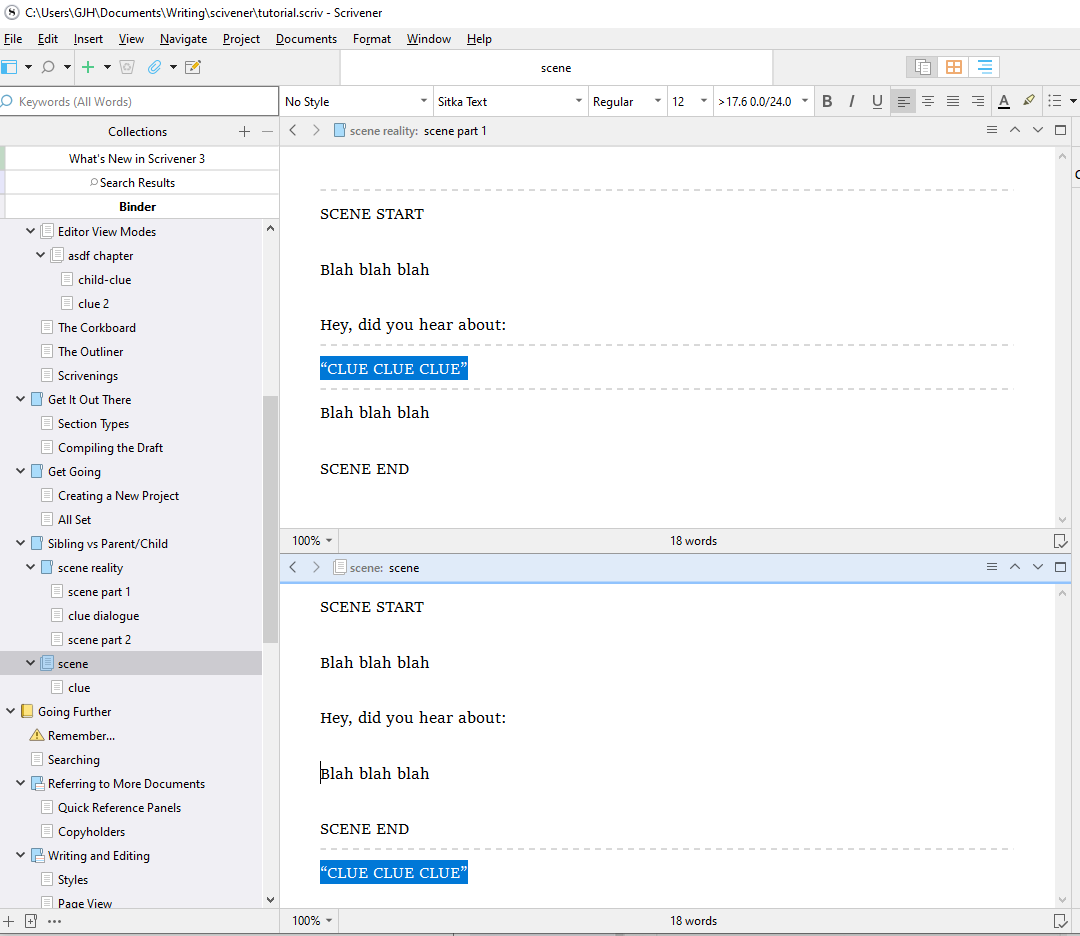Open the Sitka Text font dropdown
Screen dimensions: 1080x936
(x=509, y=101)
